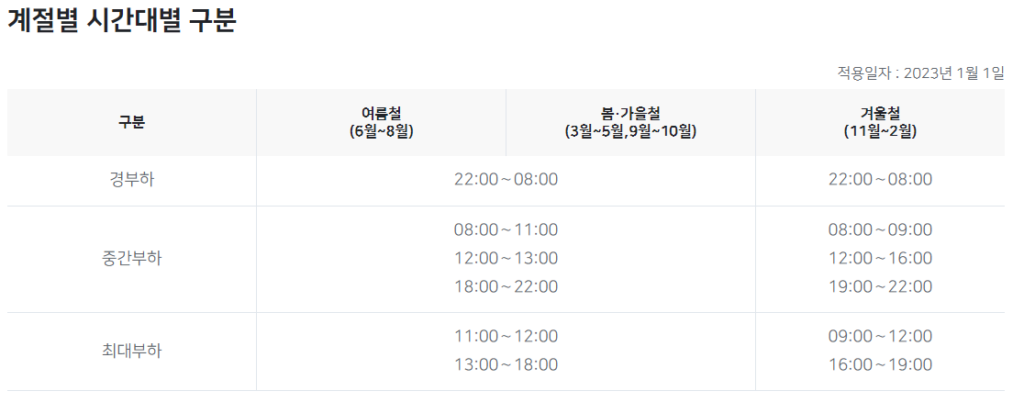1024x402 pixels.
Task: Select the 13:00~18:00 time range
Action: (x=506, y=365)
